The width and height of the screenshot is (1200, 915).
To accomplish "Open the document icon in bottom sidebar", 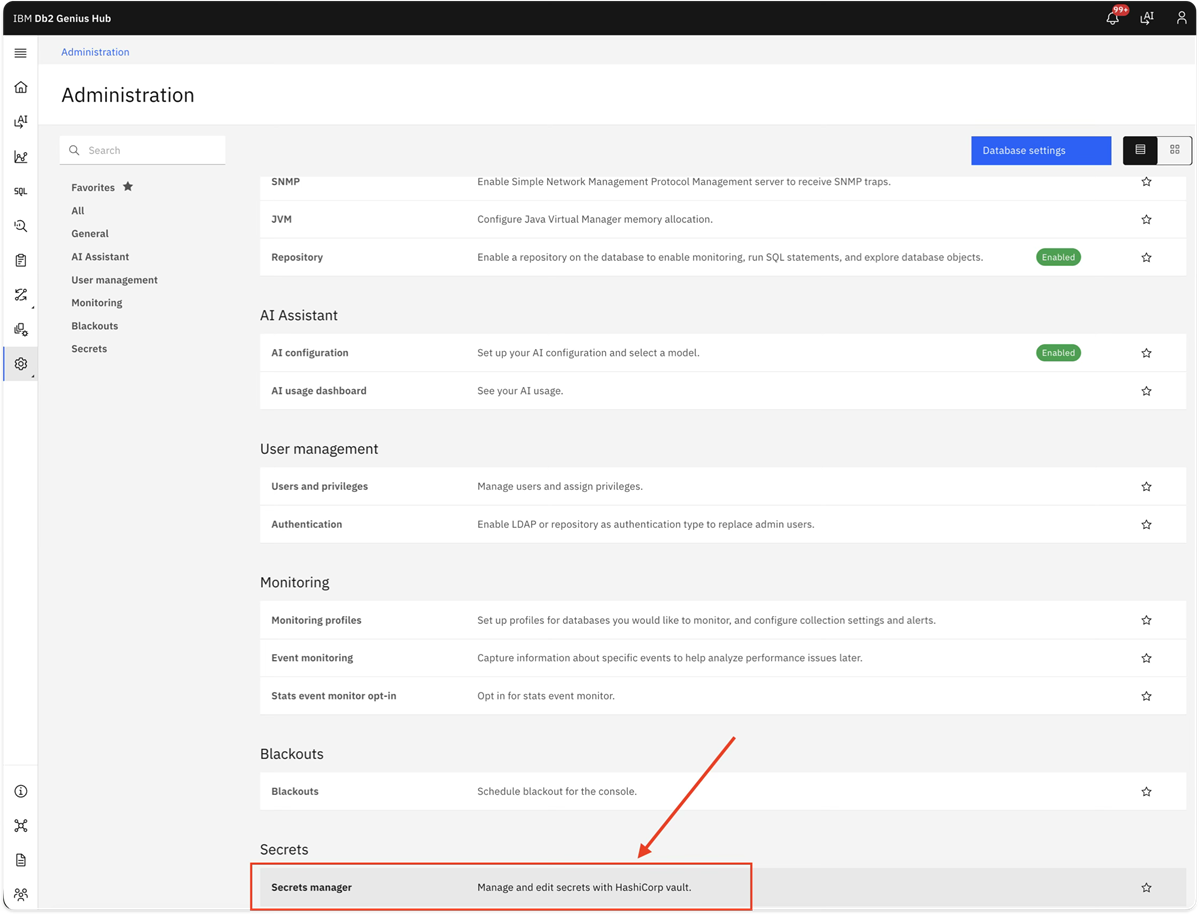I will coord(20,860).
